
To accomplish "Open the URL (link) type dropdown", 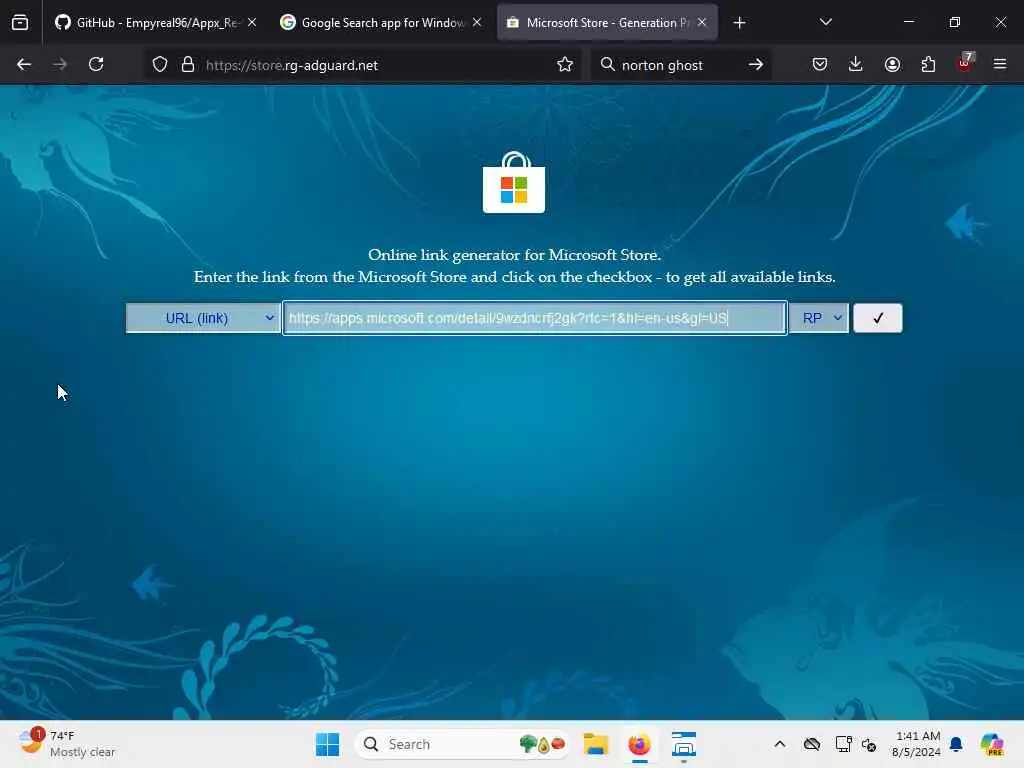I will click(x=203, y=318).
